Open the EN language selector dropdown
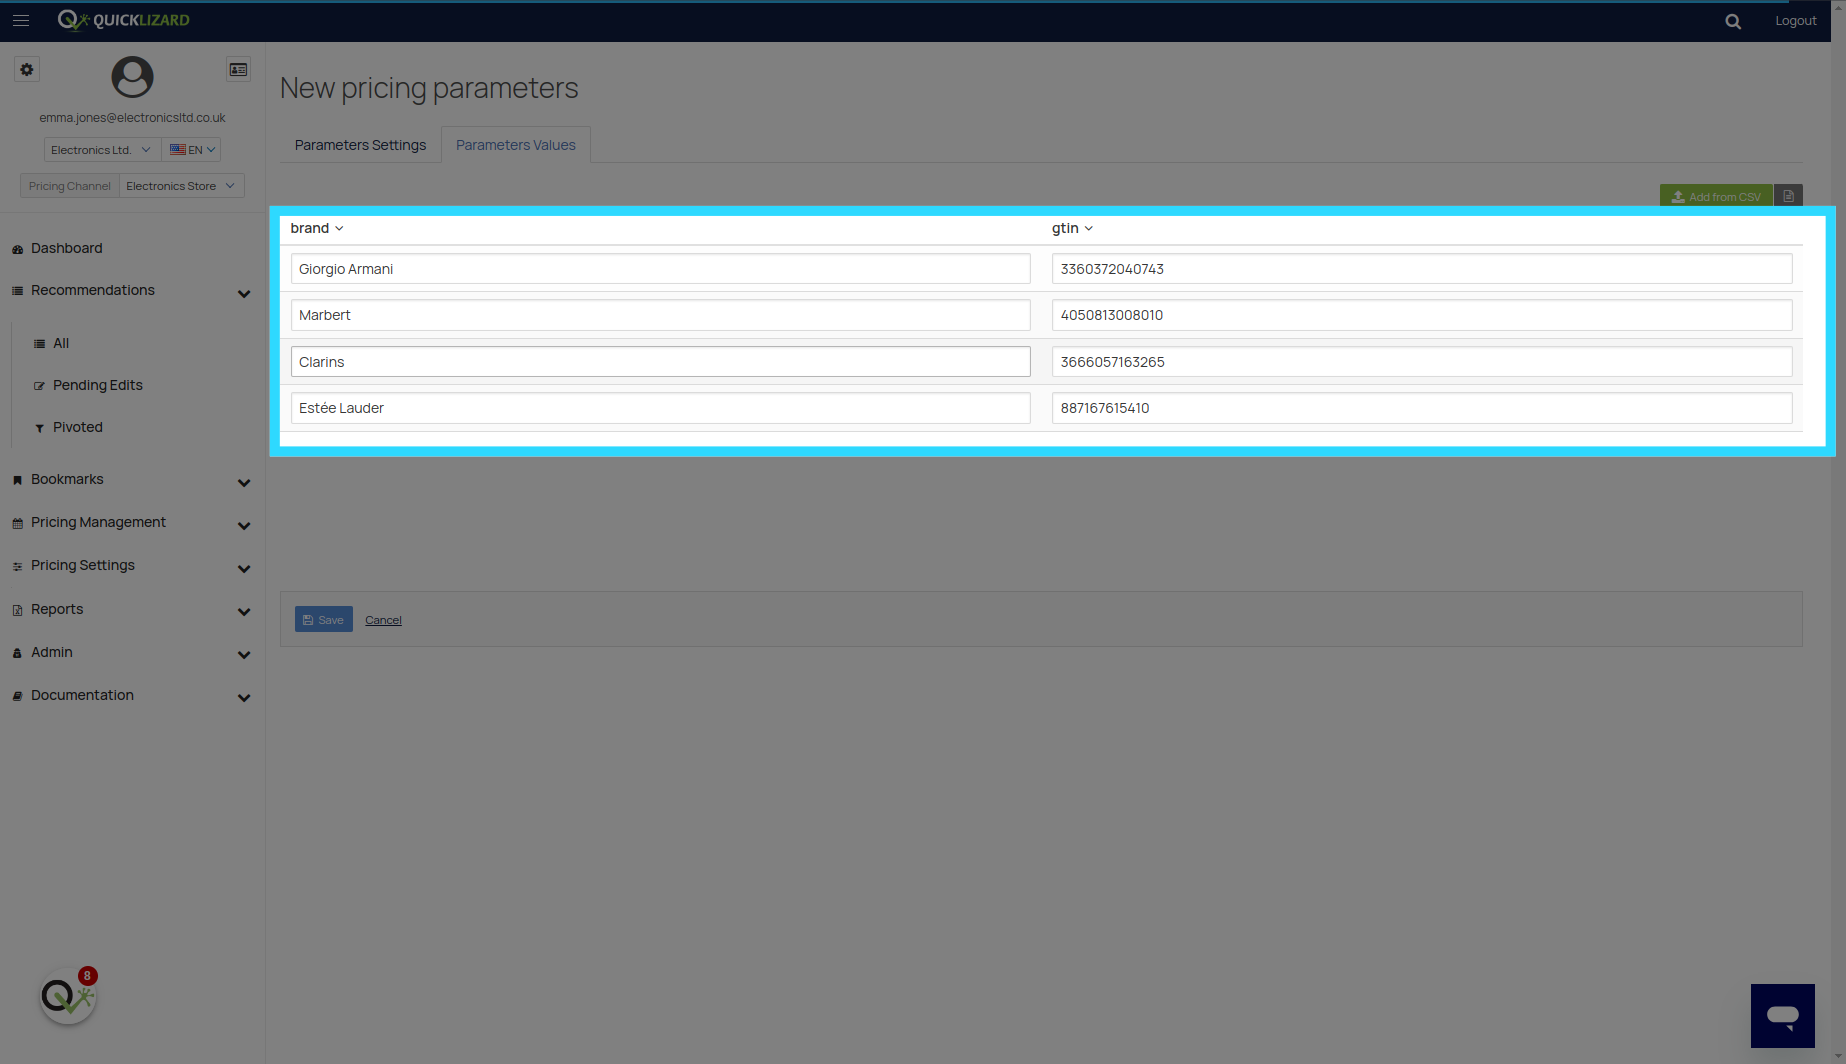The image size is (1846, 1064). click(191, 149)
